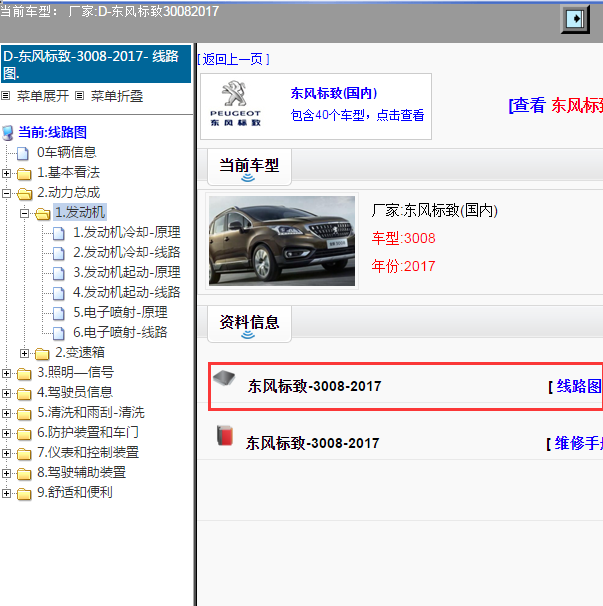Click the computer icon beside 当前:线路图

coord(8,133)
